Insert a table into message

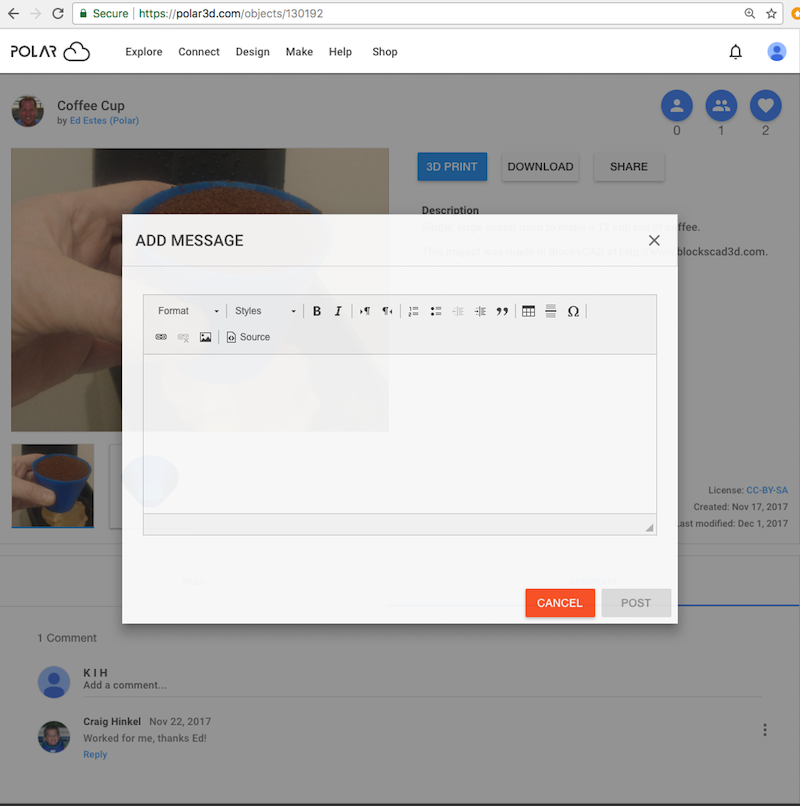point(528,311)
